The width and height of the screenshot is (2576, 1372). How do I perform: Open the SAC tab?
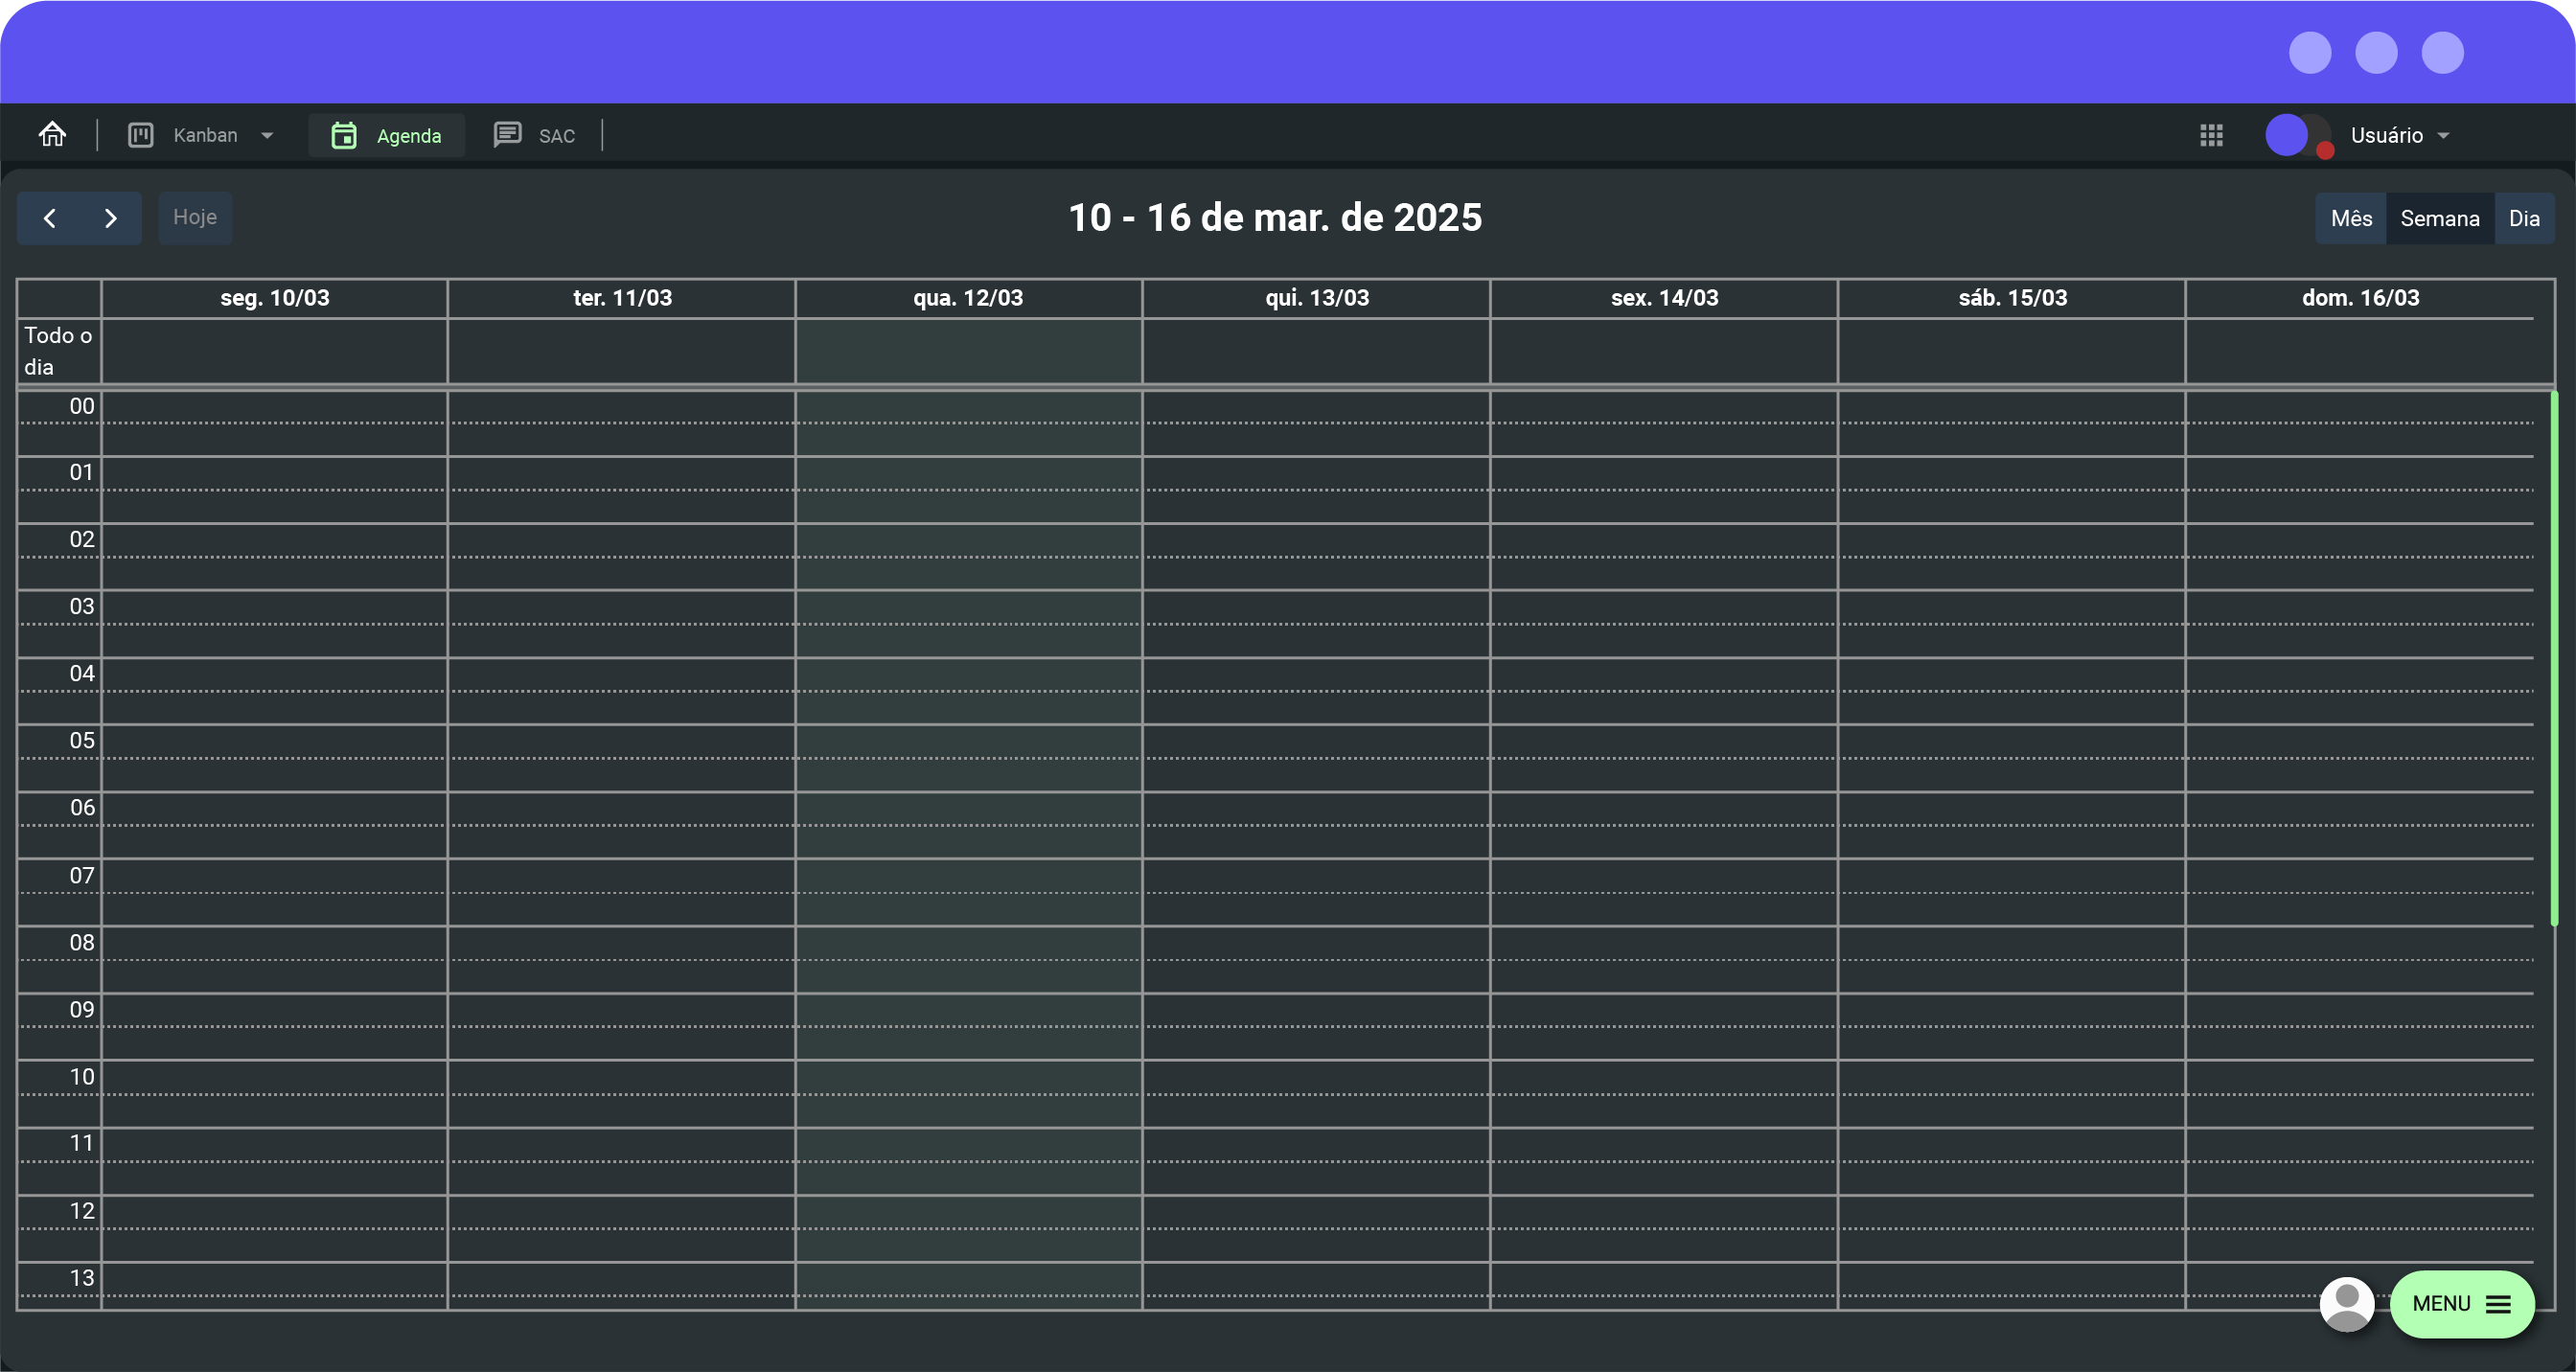tap(556, 136)
